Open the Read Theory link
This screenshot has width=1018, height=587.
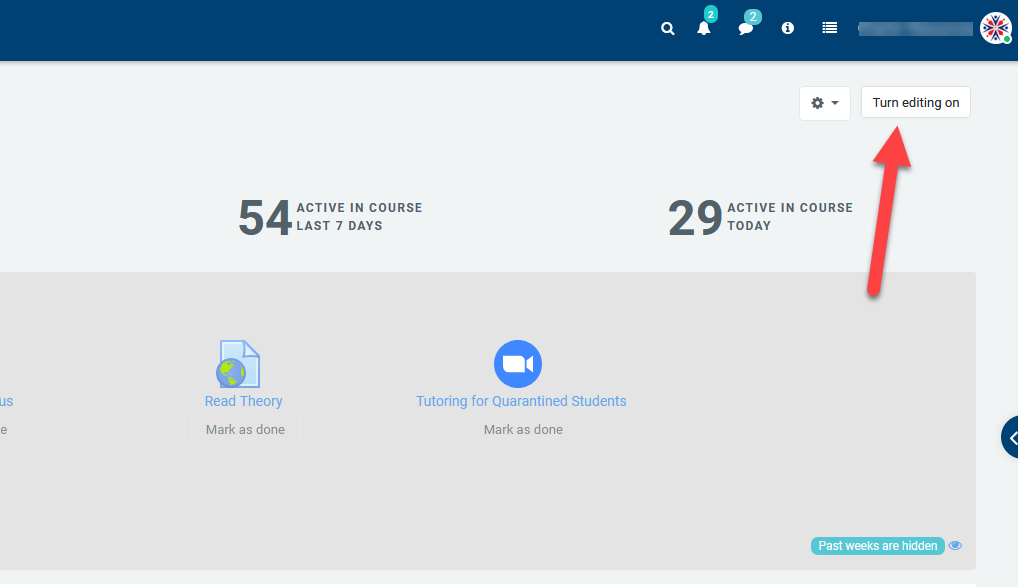click(243, 401)
